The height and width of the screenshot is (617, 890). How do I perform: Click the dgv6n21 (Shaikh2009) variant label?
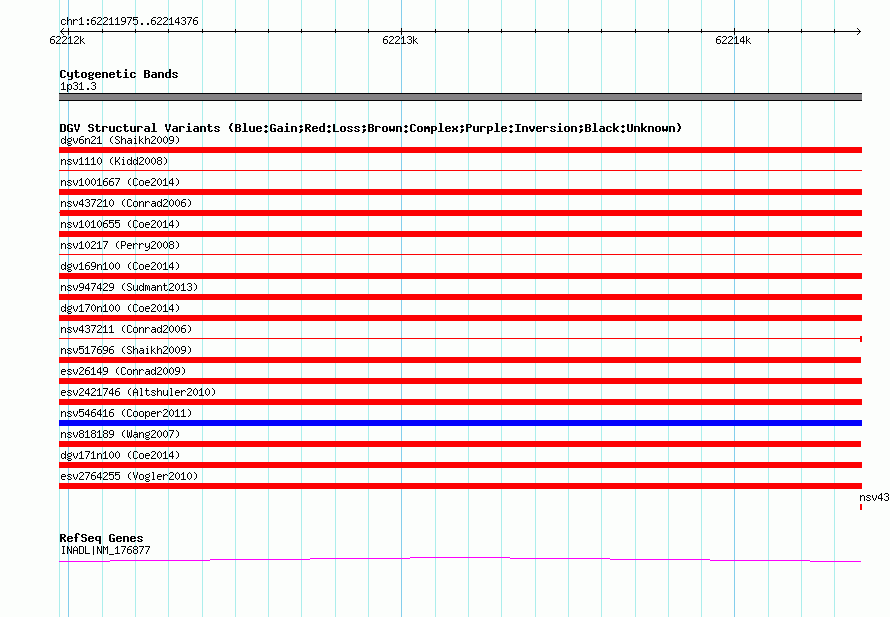pos(120,140)
